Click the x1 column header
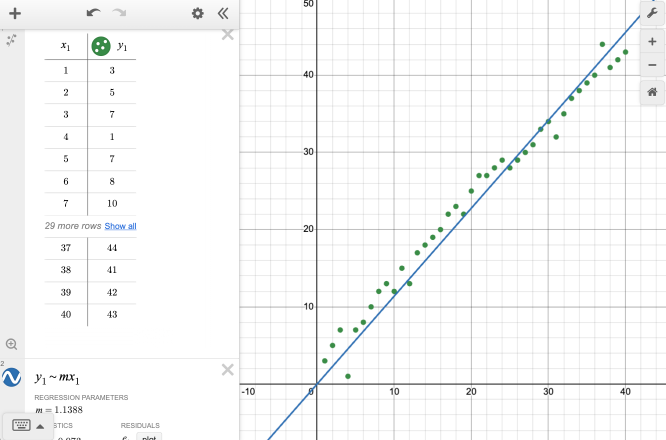 [65, 46]
